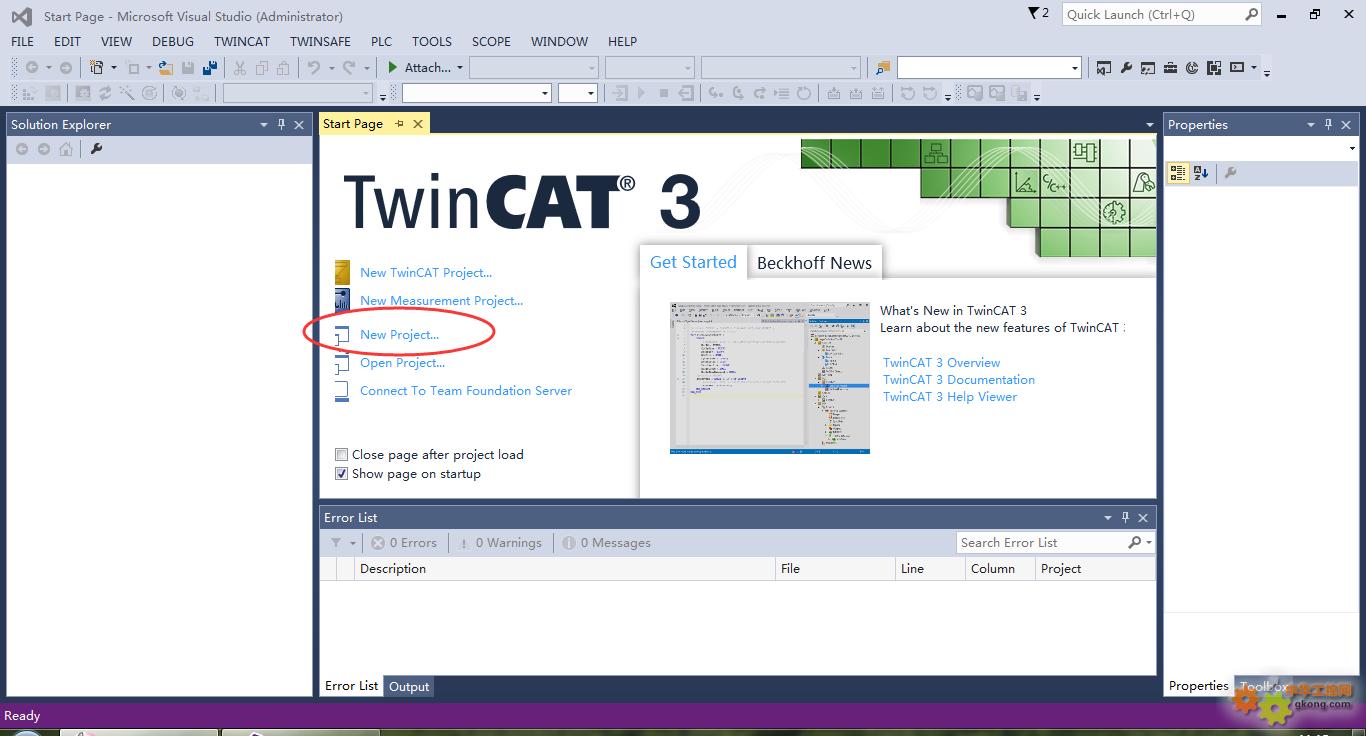Open Solution Explorer window options dropdown
The height and width of the screenshot is (736, 1366).
(264, 125)
